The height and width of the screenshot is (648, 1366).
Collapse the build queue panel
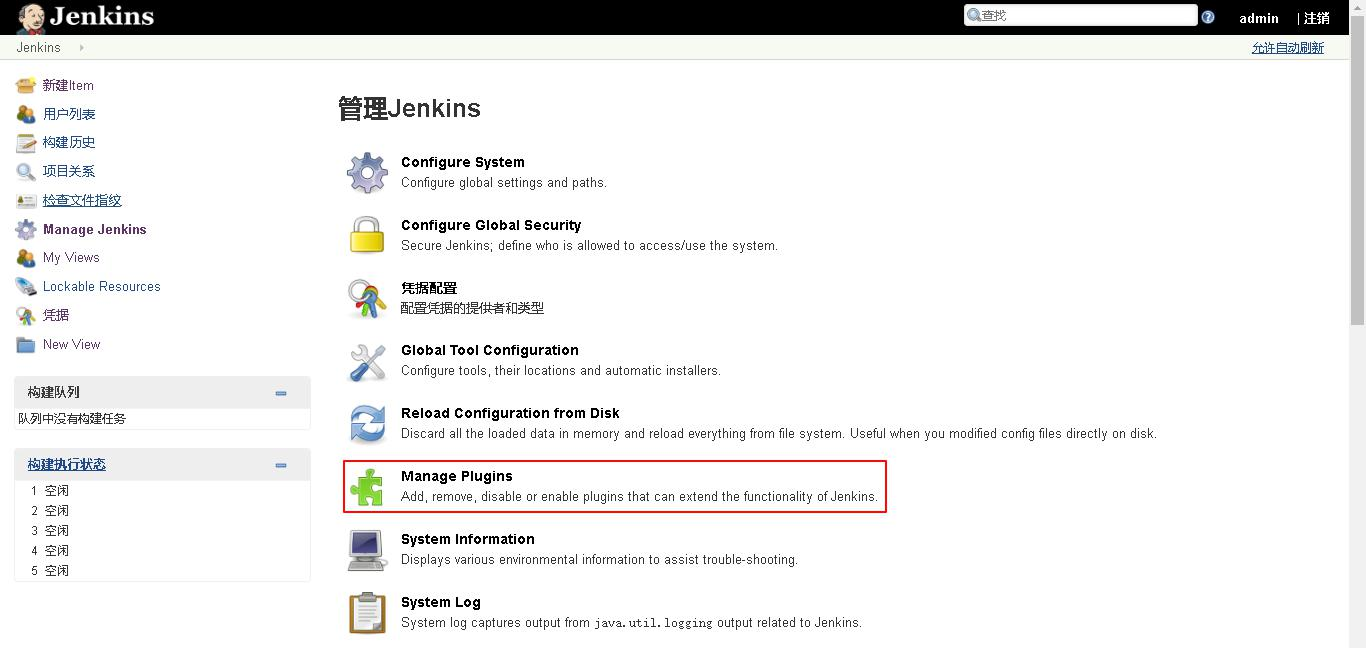coord(281,393)
